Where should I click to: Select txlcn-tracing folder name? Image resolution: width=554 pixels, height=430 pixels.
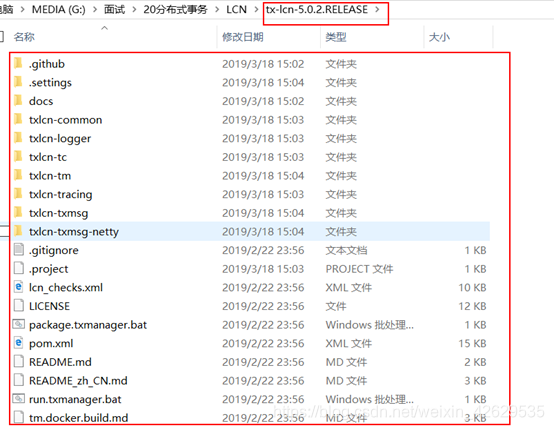pos(61,194)
